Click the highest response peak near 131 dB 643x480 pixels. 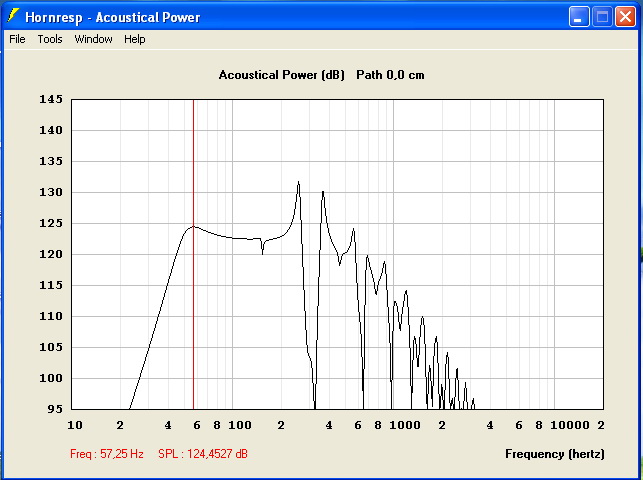point(299,182)
